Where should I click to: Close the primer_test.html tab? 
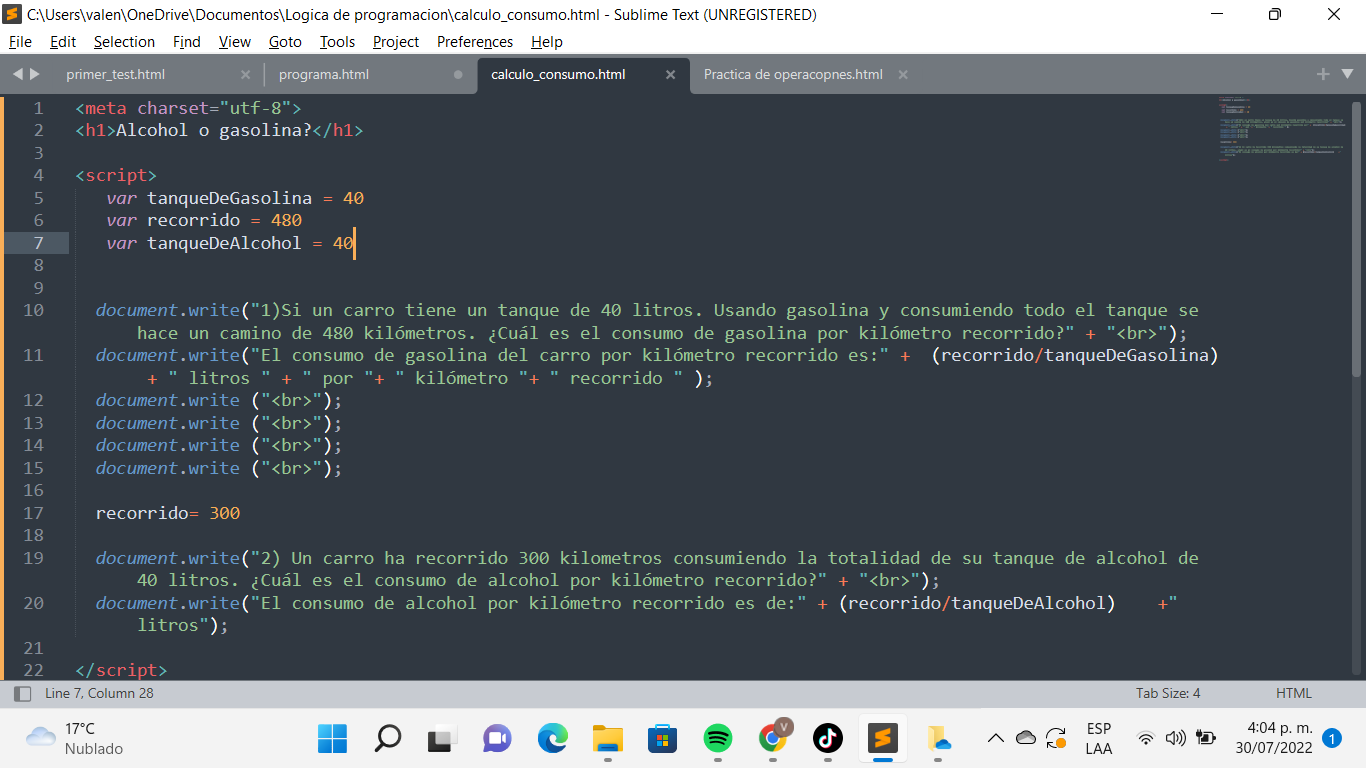(x=246, y=74)
